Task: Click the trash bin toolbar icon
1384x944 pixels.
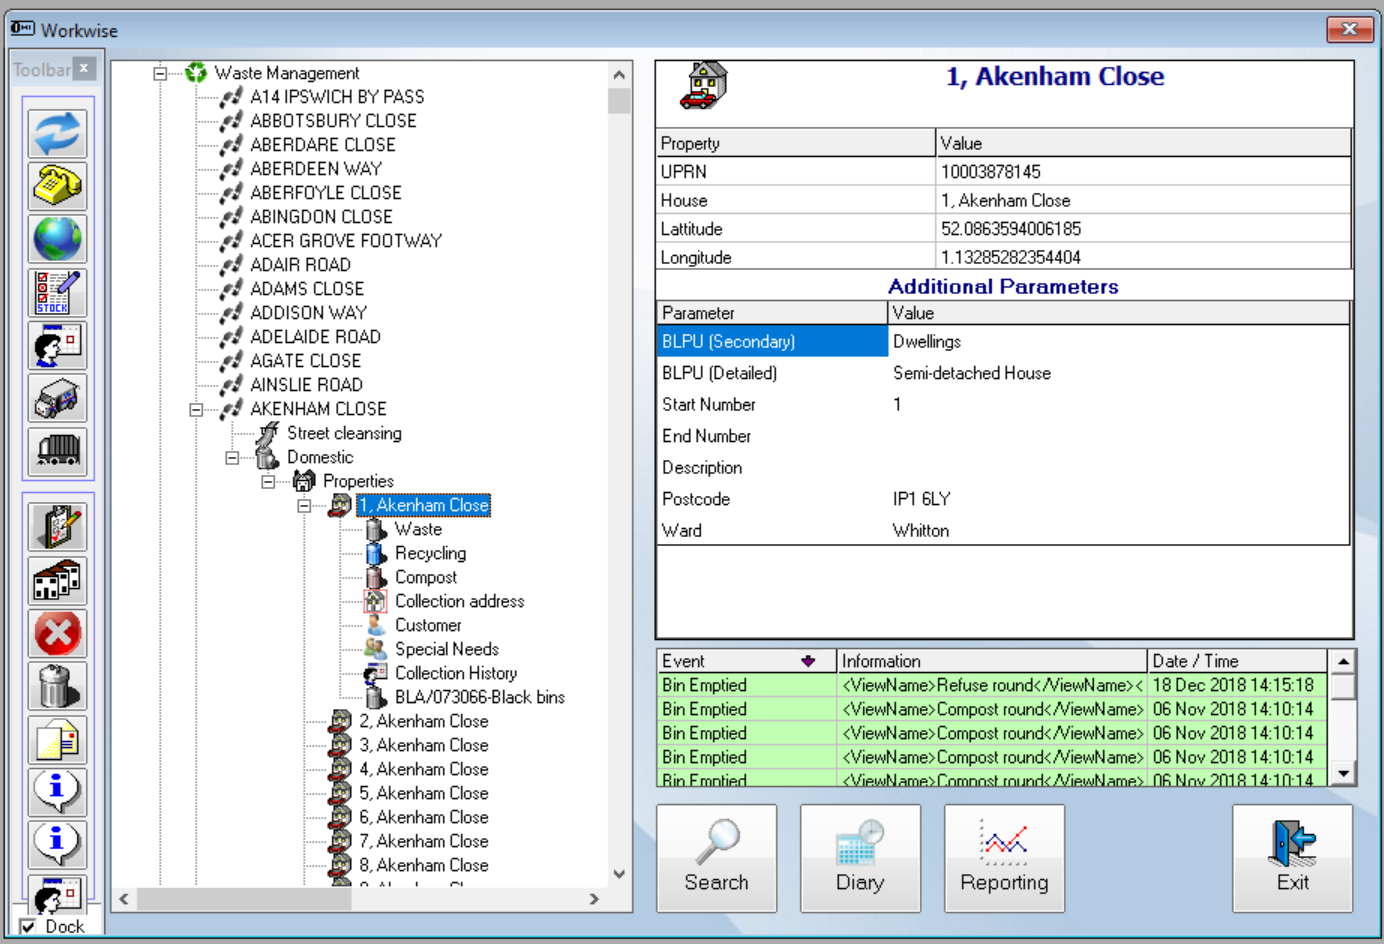Action: 57,687
